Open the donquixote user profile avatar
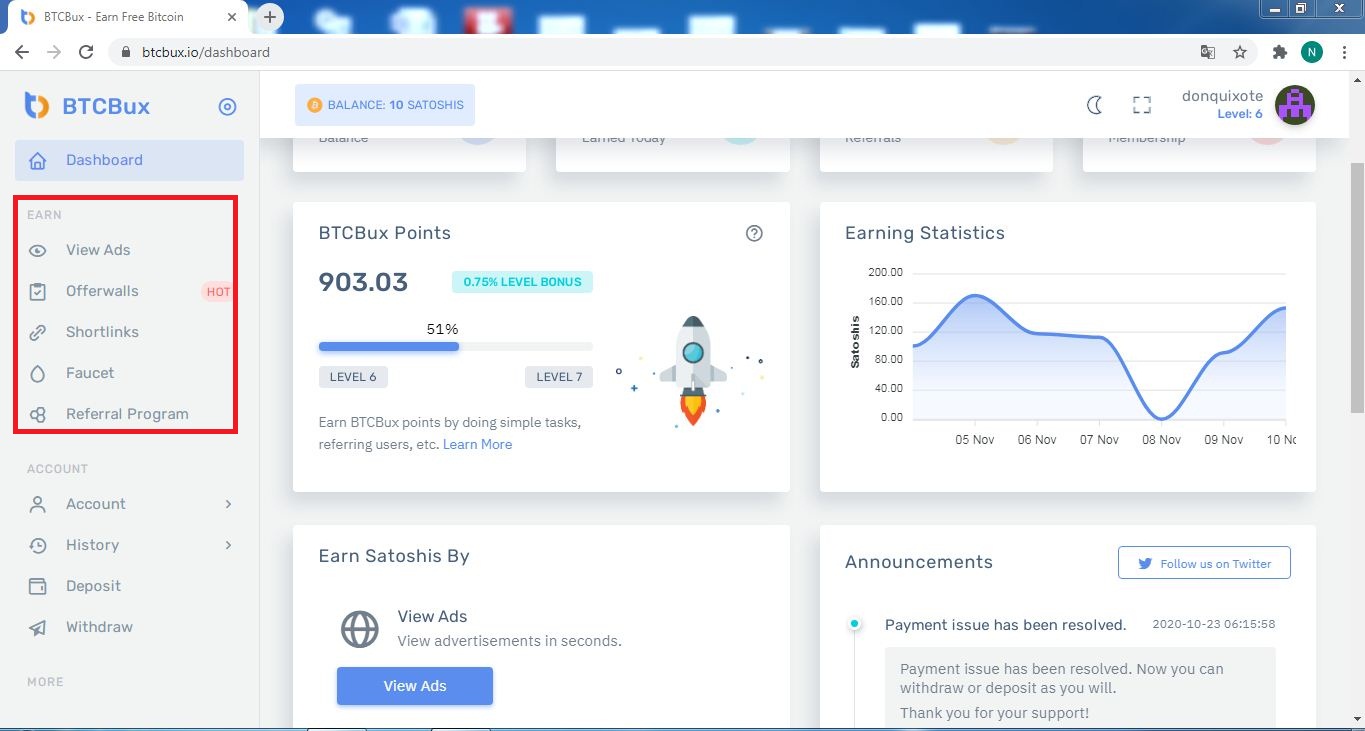 (x=1295, y=105)
